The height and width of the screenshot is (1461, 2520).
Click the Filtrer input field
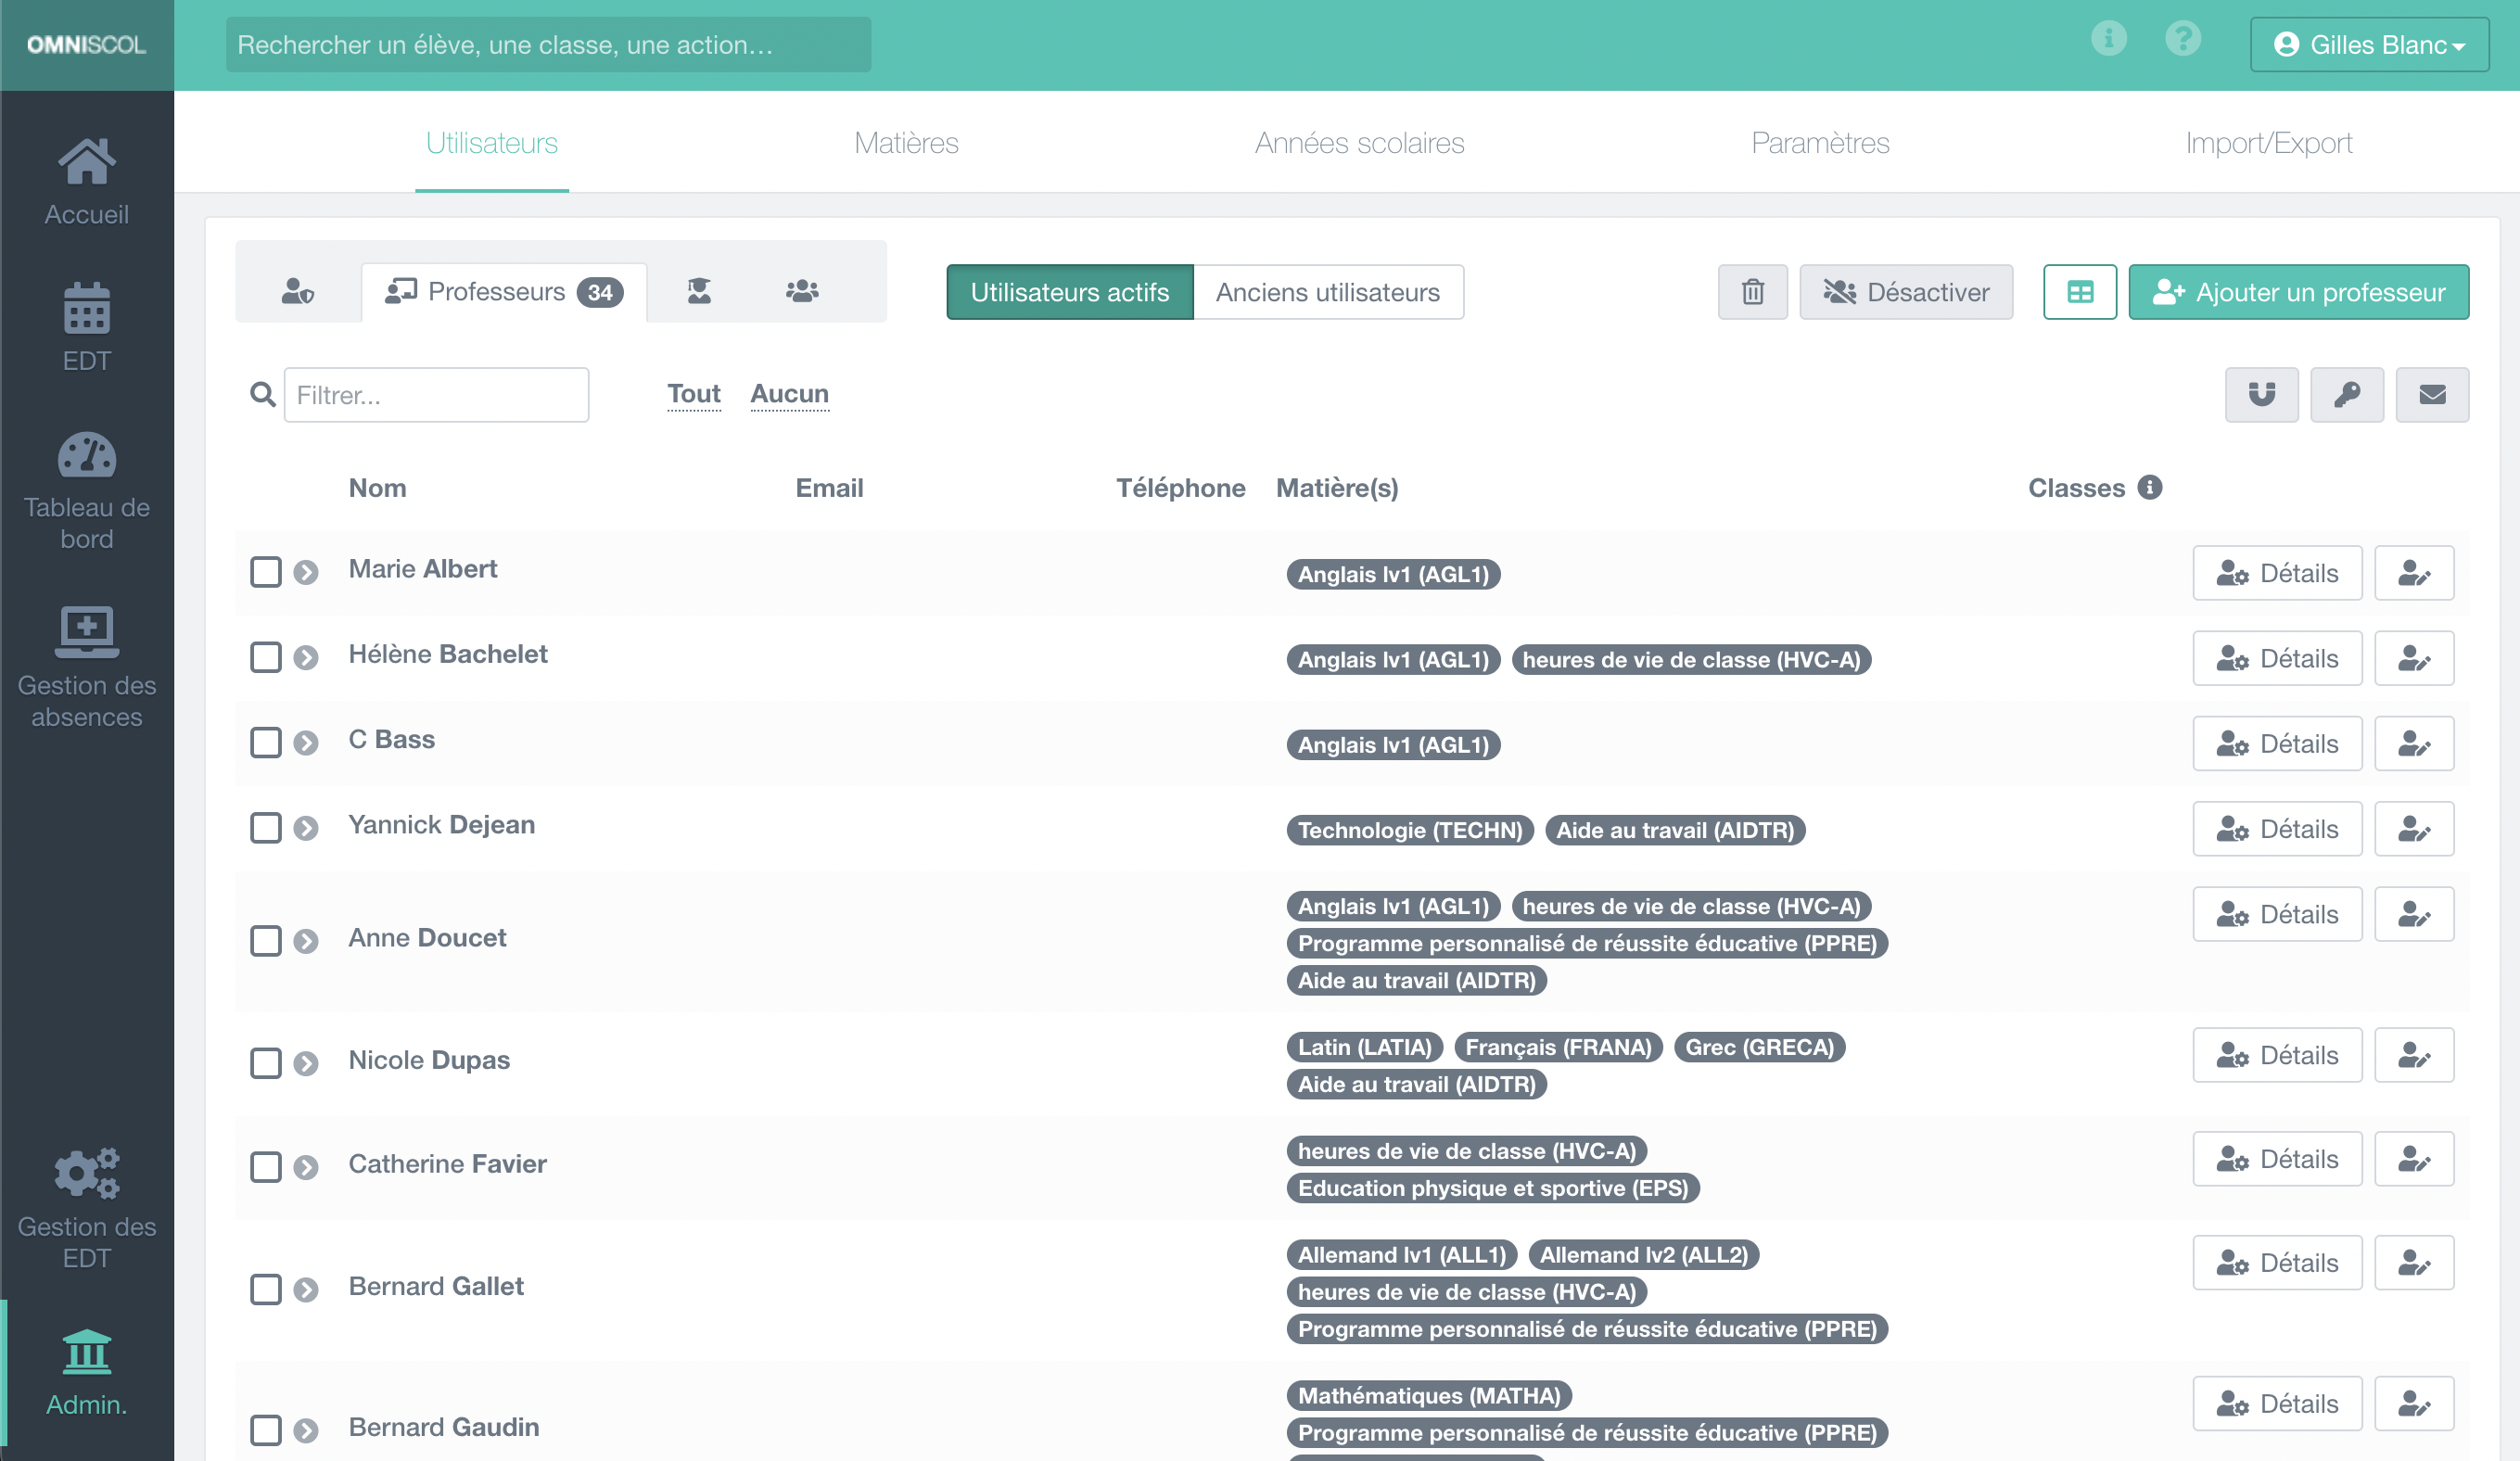[436, 395]
